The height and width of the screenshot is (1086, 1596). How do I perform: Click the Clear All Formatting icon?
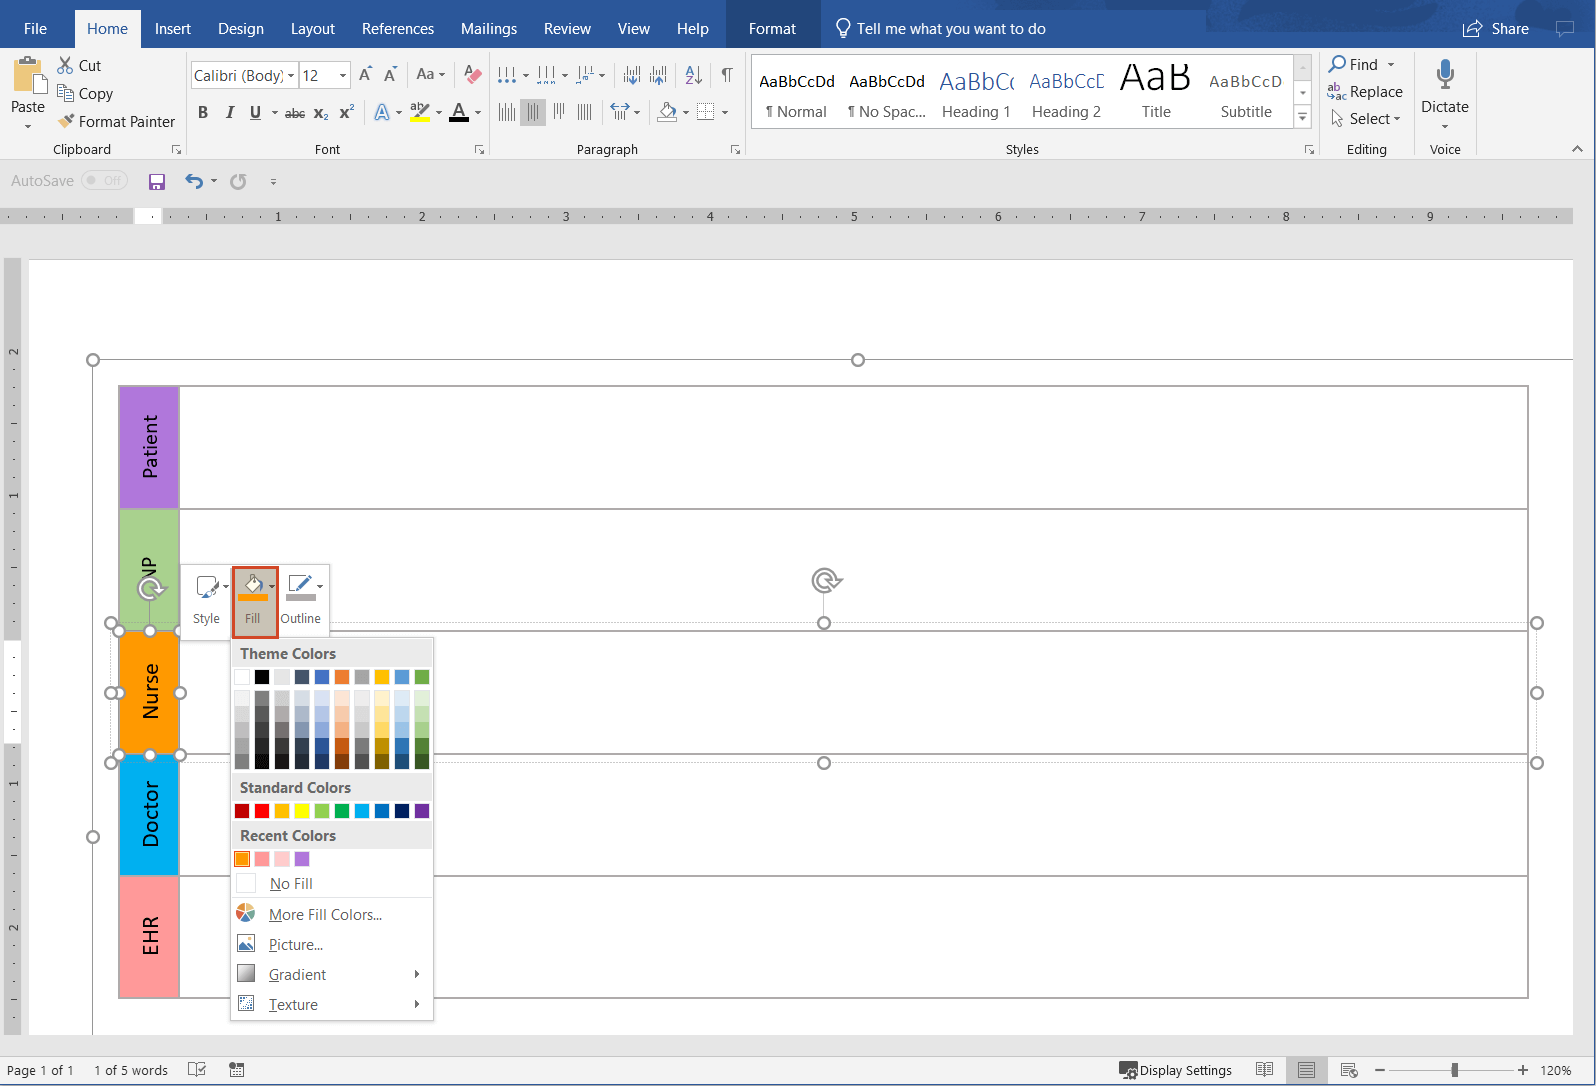pyautogui.click(x=473, y=75)
